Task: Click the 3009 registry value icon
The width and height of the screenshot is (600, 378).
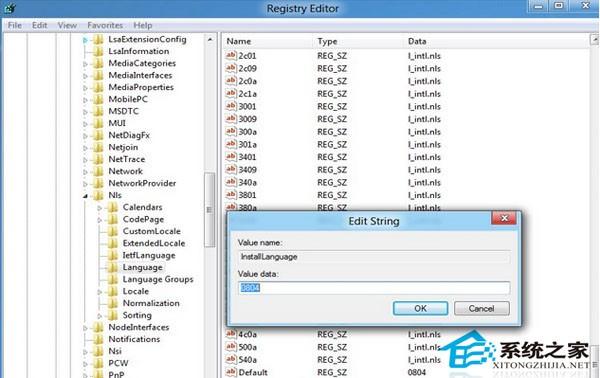Action: [x=231, y=119]
